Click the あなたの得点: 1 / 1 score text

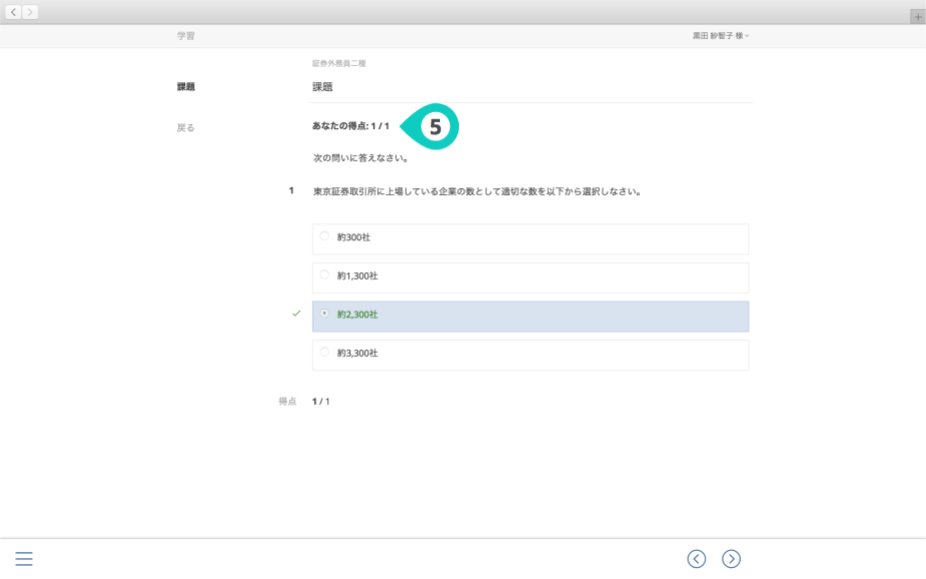351,126
